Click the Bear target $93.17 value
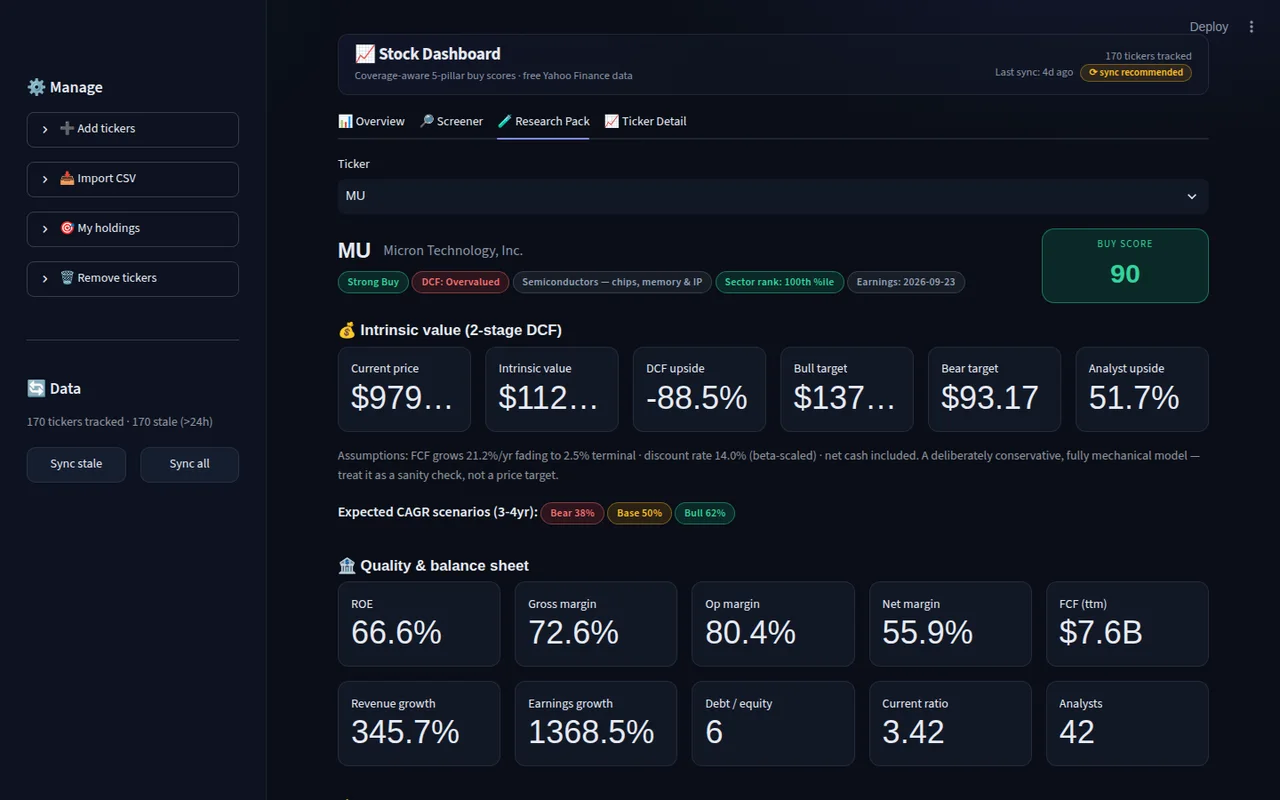Viewport: 1280px width, 800px height. tap(990, 398)
